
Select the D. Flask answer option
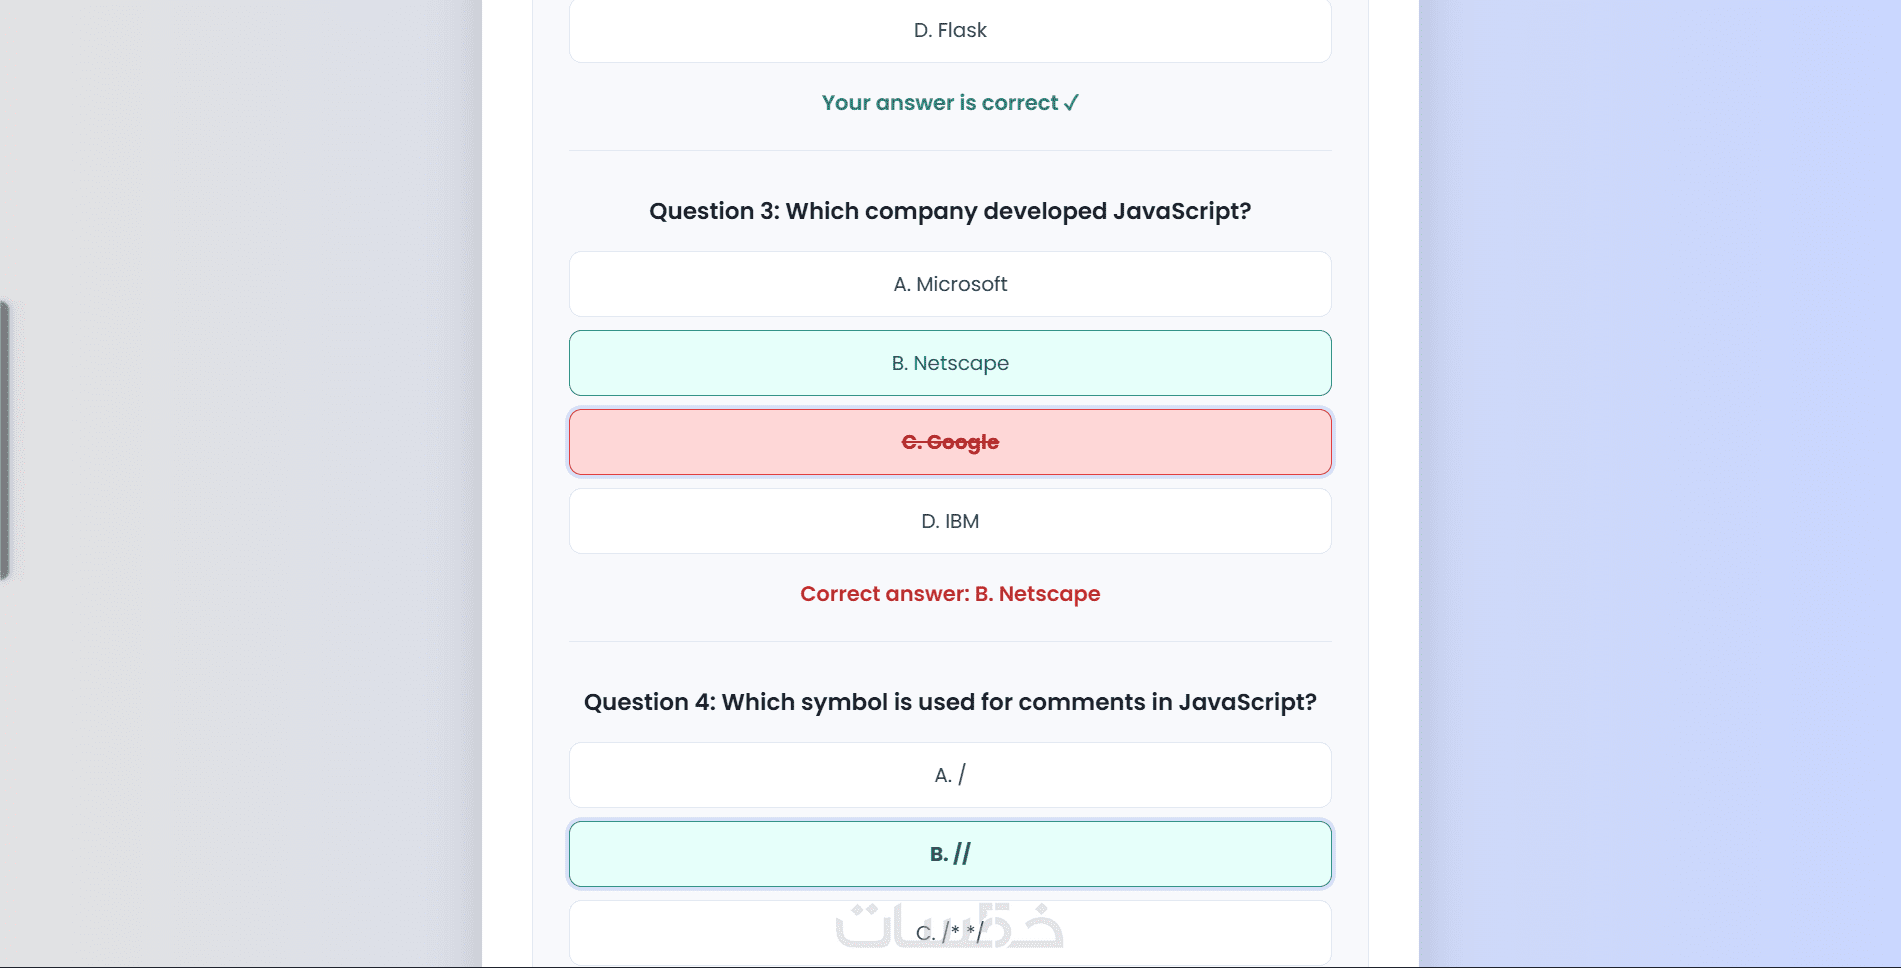(x=950, y=31)
